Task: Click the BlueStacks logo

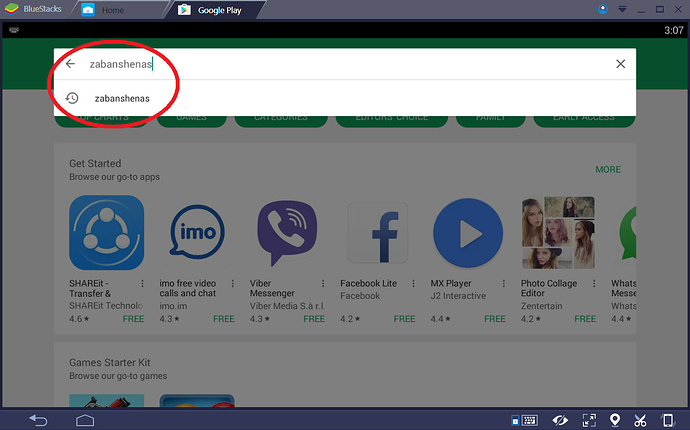Action: point(11,9)
